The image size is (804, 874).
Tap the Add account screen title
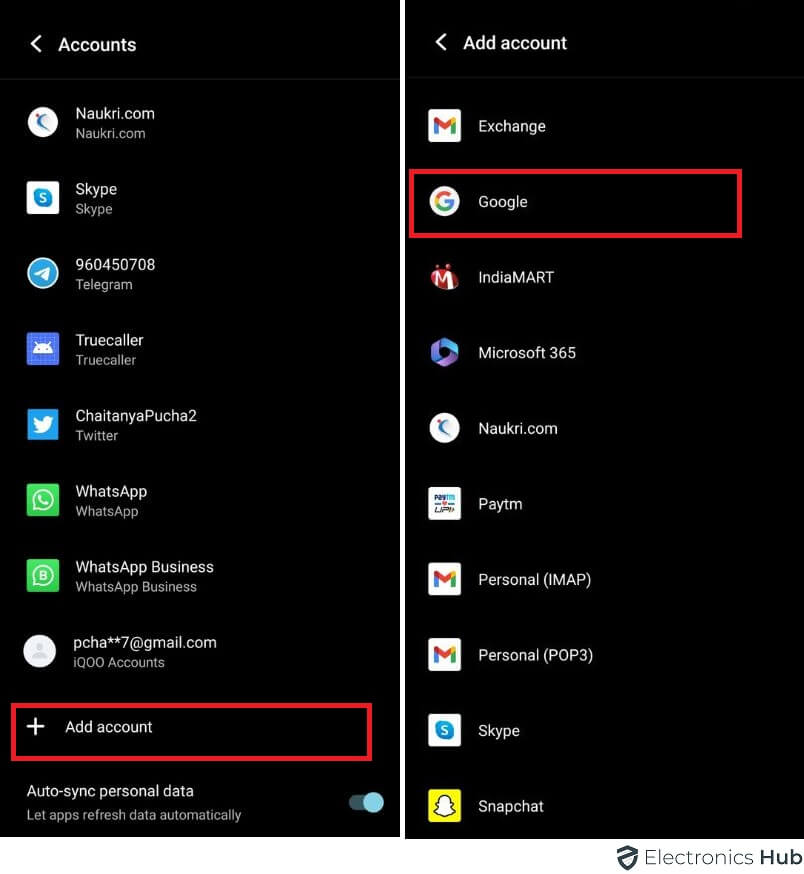515,42
